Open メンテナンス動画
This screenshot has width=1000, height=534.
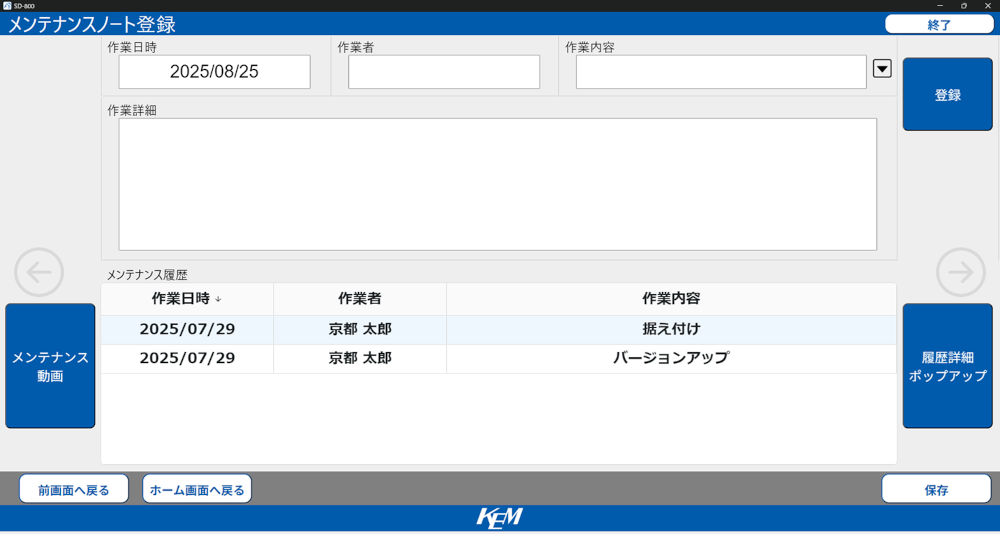click(50, 366)
